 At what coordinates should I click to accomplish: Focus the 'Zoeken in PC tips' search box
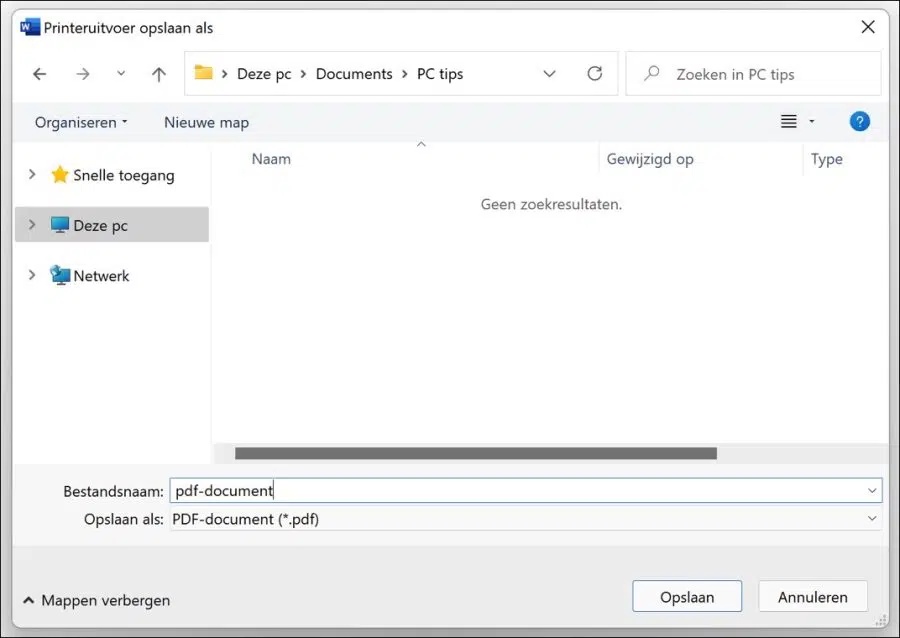point(753,73)
